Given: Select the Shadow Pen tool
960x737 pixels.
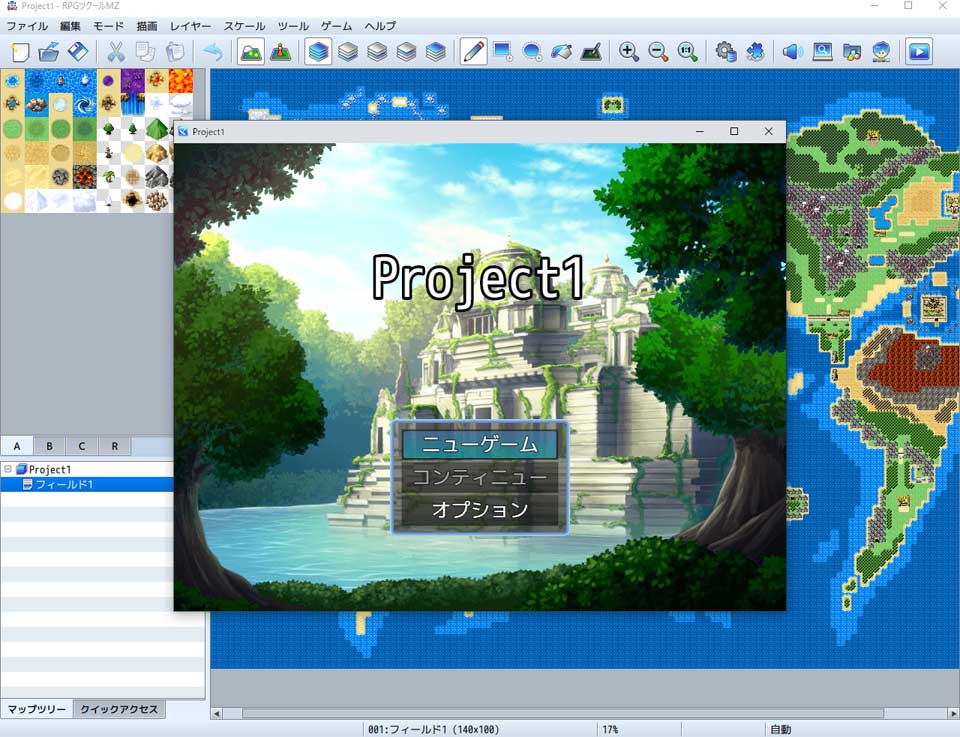Looking at the screenshot, I should tap(591, 51).
